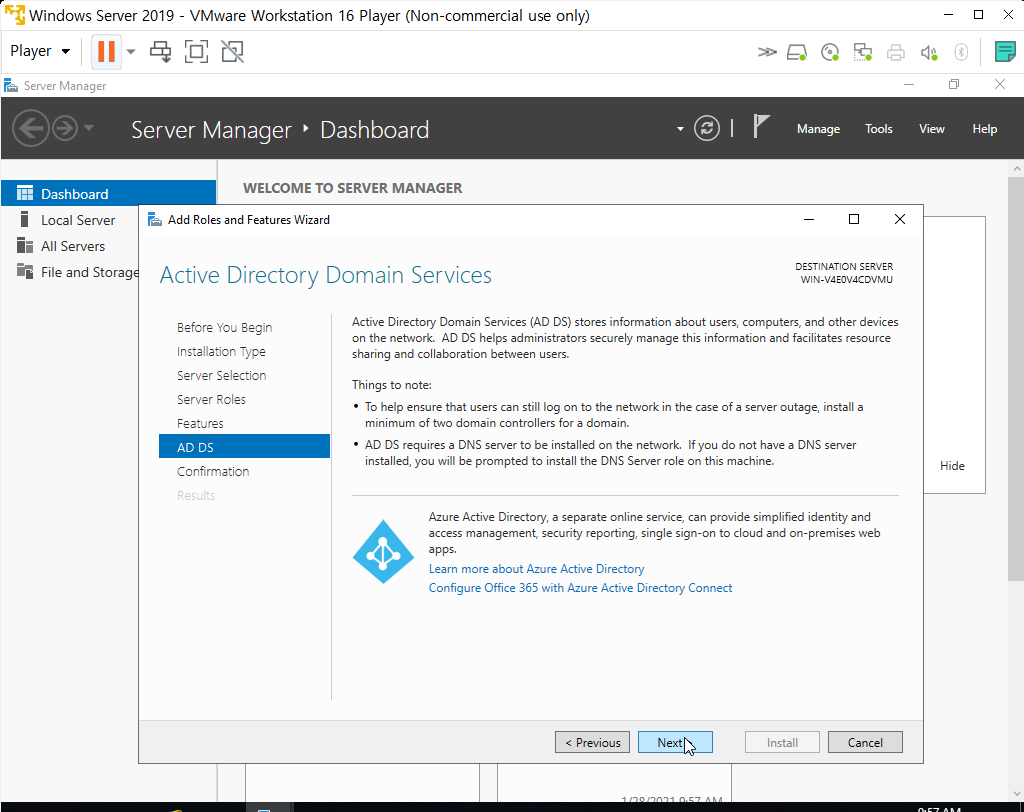Screen dimensions: 1024x812
Task: Open Learn more about Azure Active Directory link
Action: click(536, 569)
